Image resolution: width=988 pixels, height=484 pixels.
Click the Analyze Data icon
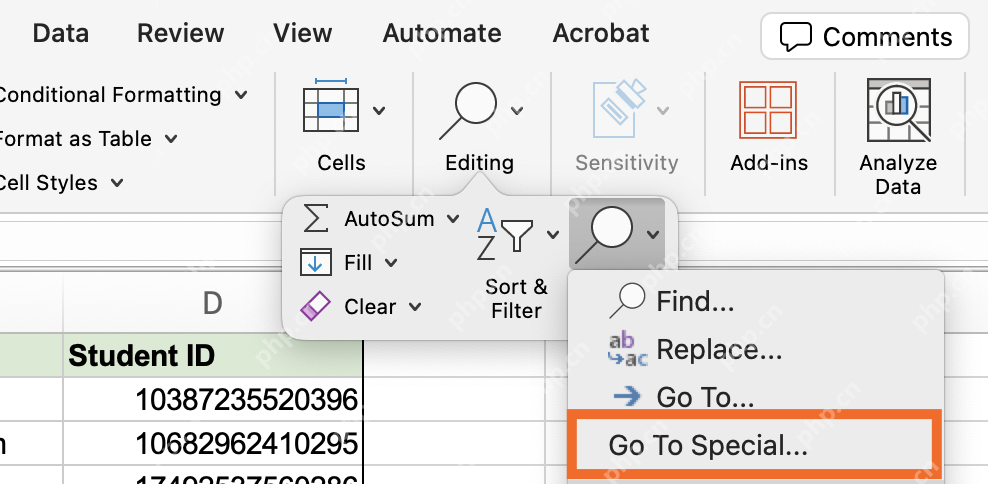pyautogui.click(x=898, y=110)
